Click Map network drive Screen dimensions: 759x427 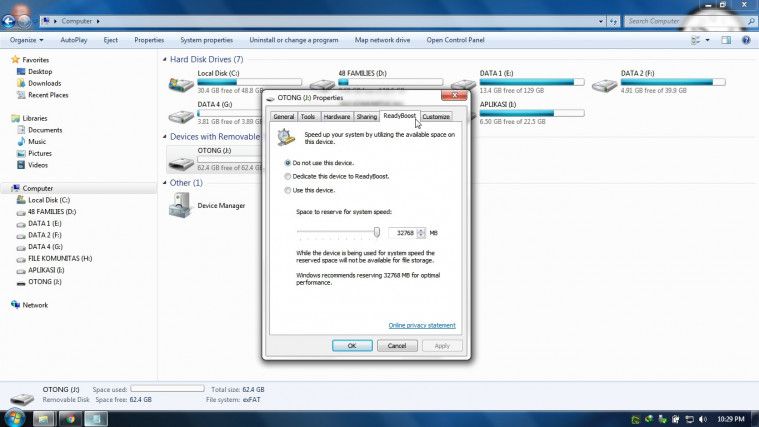point(382,40)
